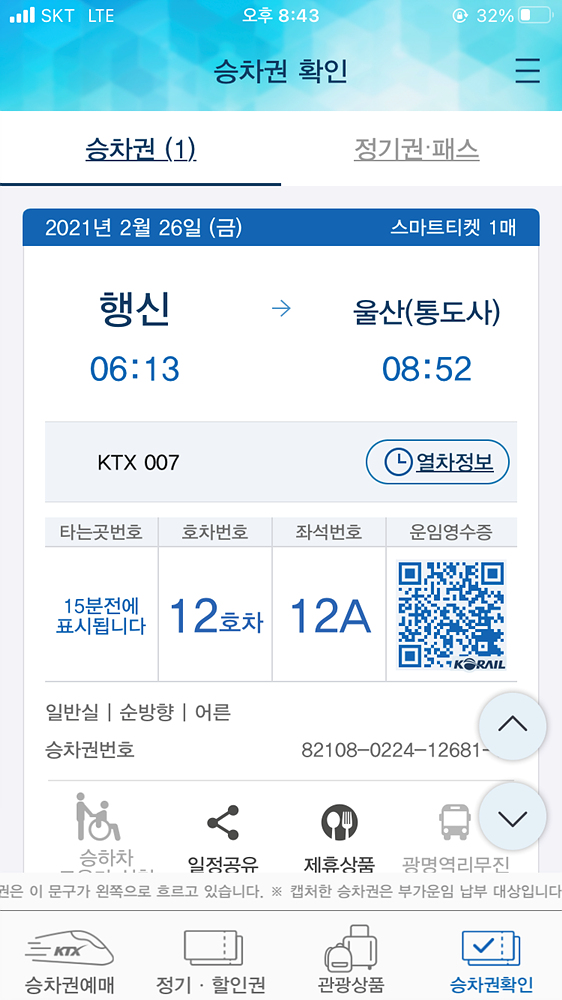Open the hamburger menu icon

(x=528, y=71)
